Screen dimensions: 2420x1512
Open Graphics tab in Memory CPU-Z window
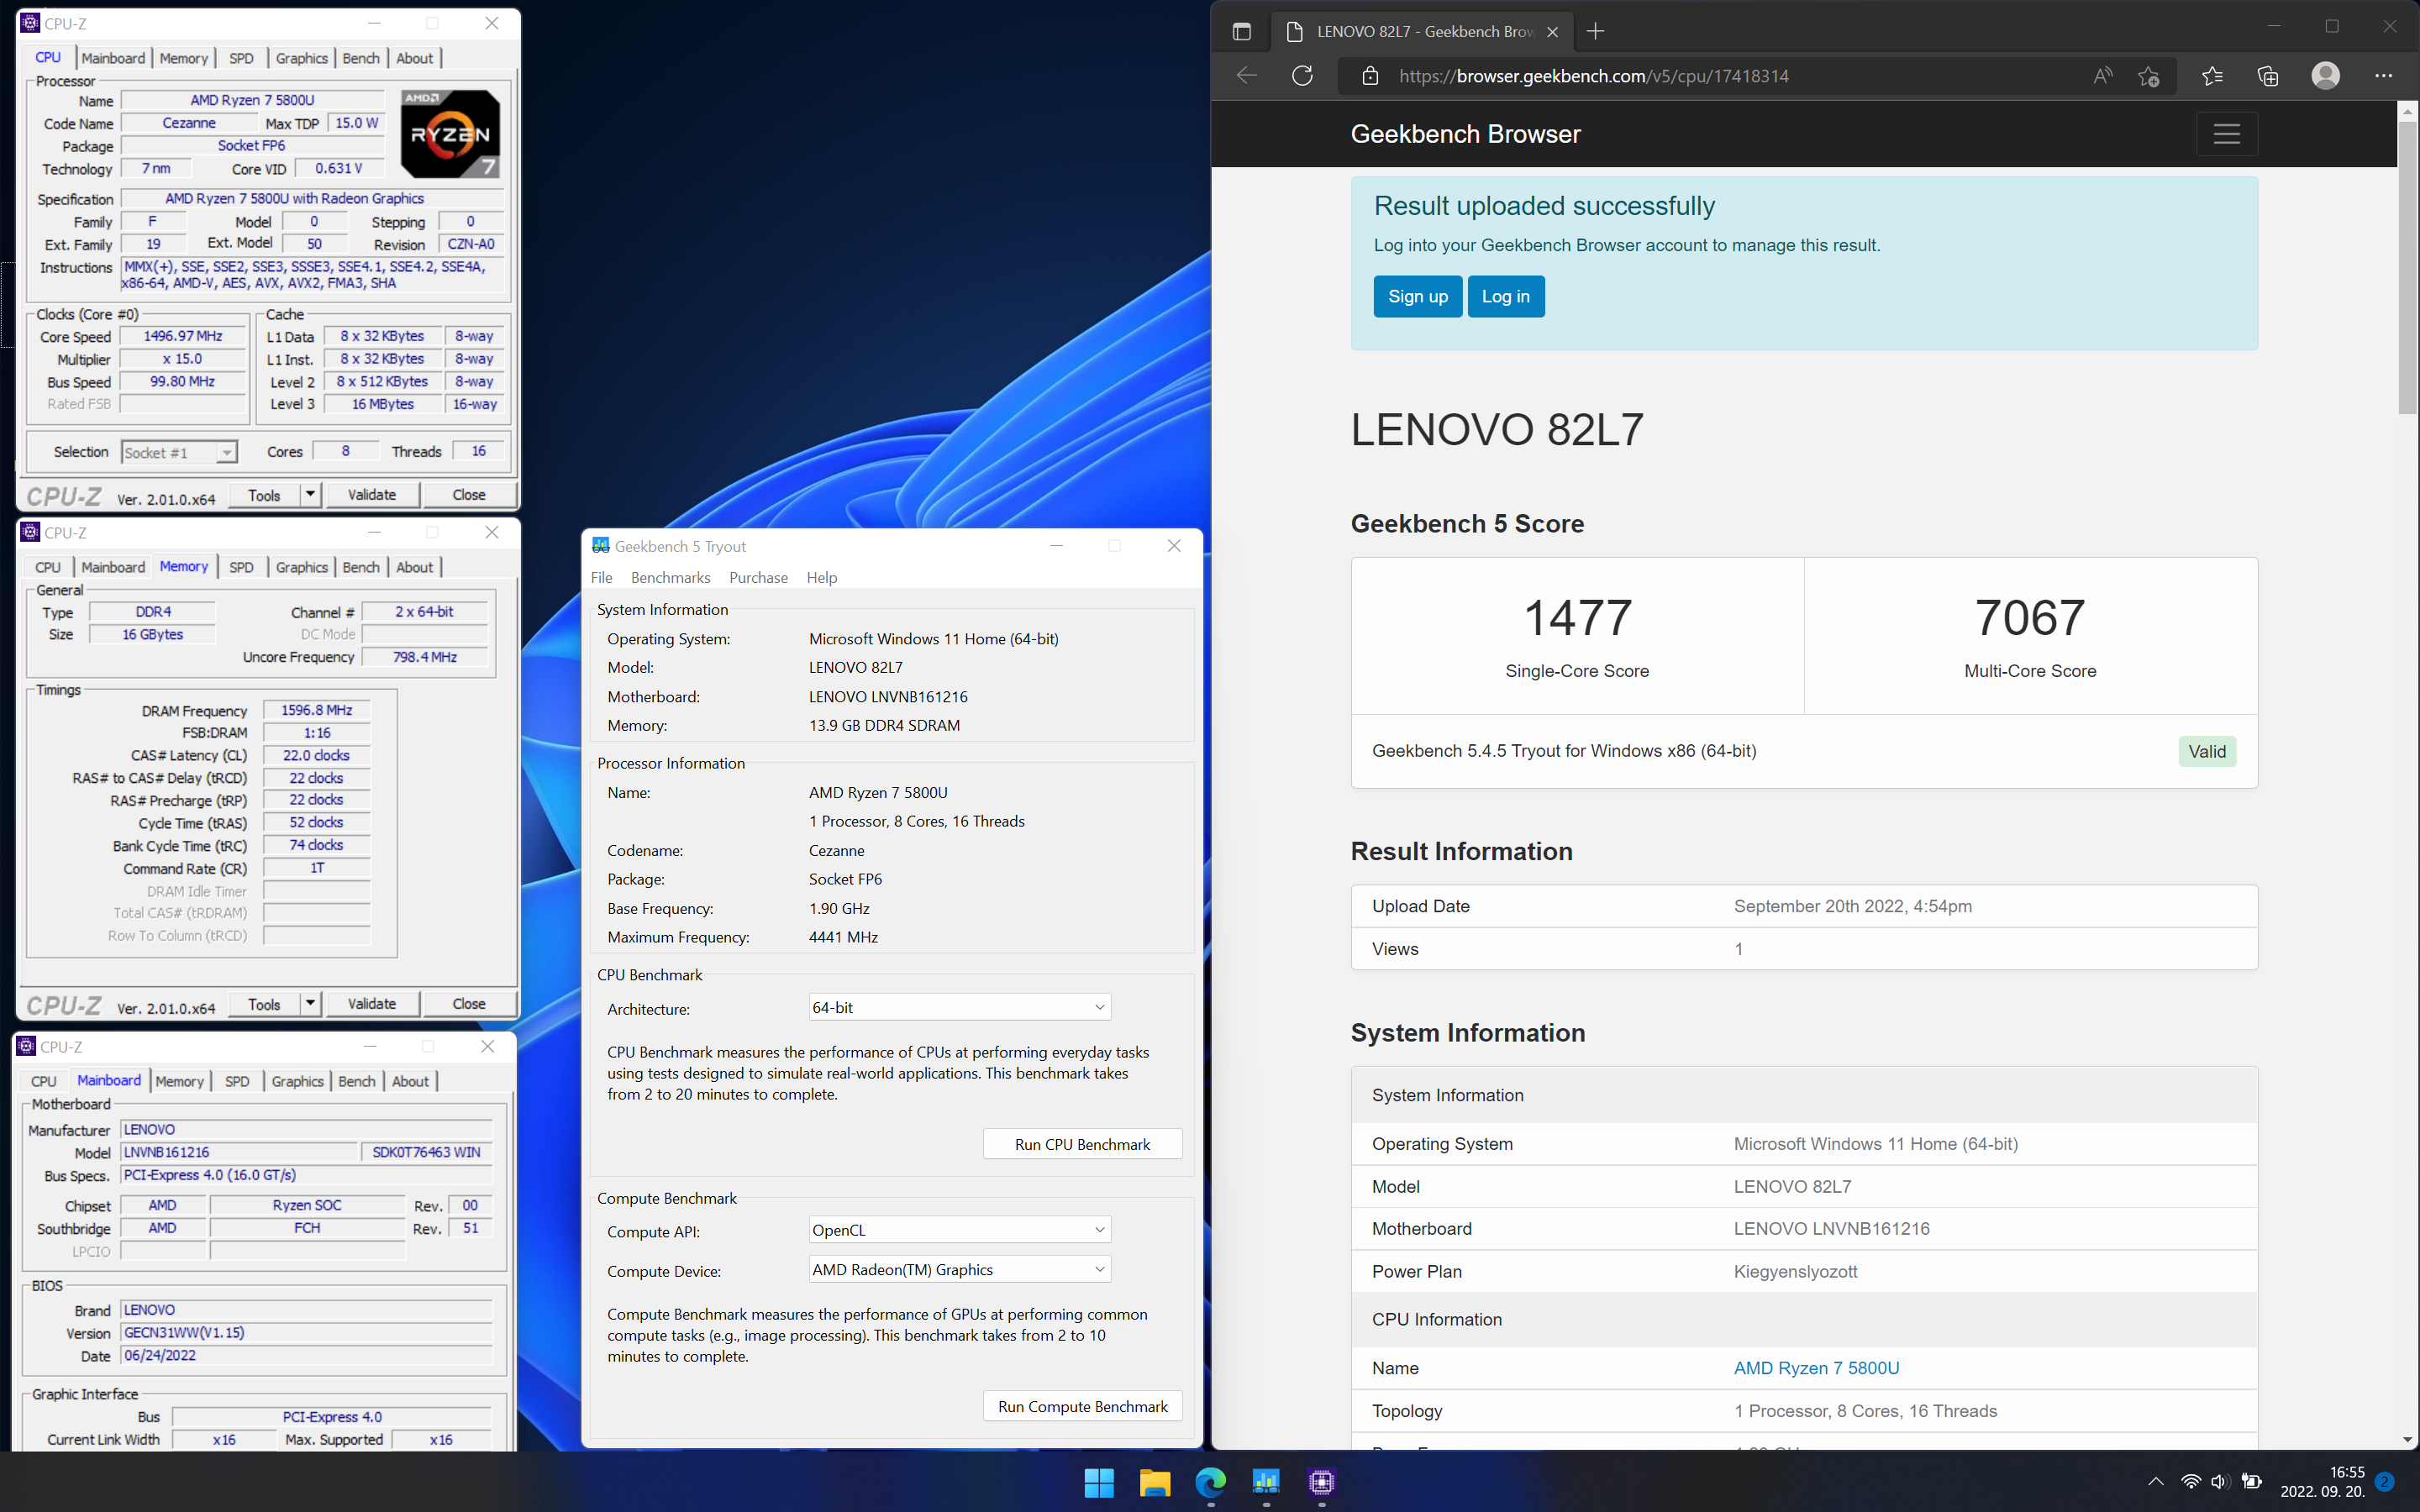[301, 567]
